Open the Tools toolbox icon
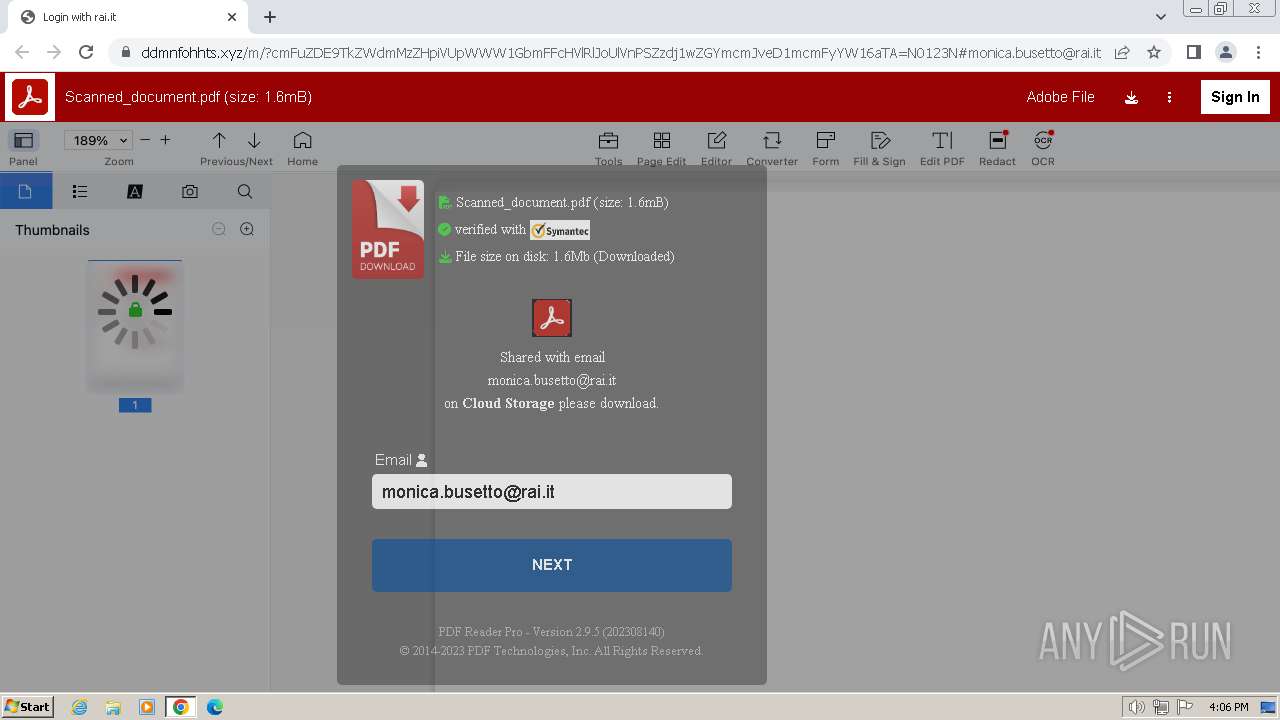Viewport: 1280px width, 720px height. (608, 140)
